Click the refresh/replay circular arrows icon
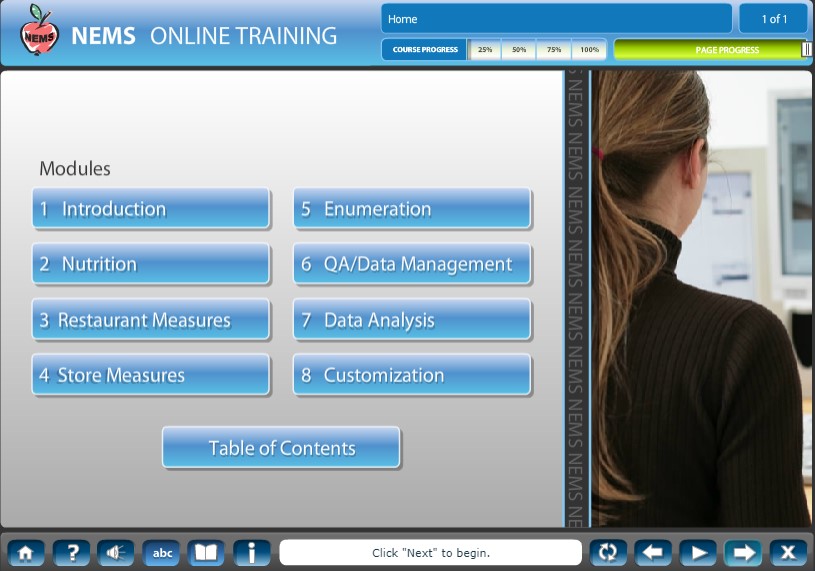Viewport: 815px width, 571px height. [x=608, y=552]
